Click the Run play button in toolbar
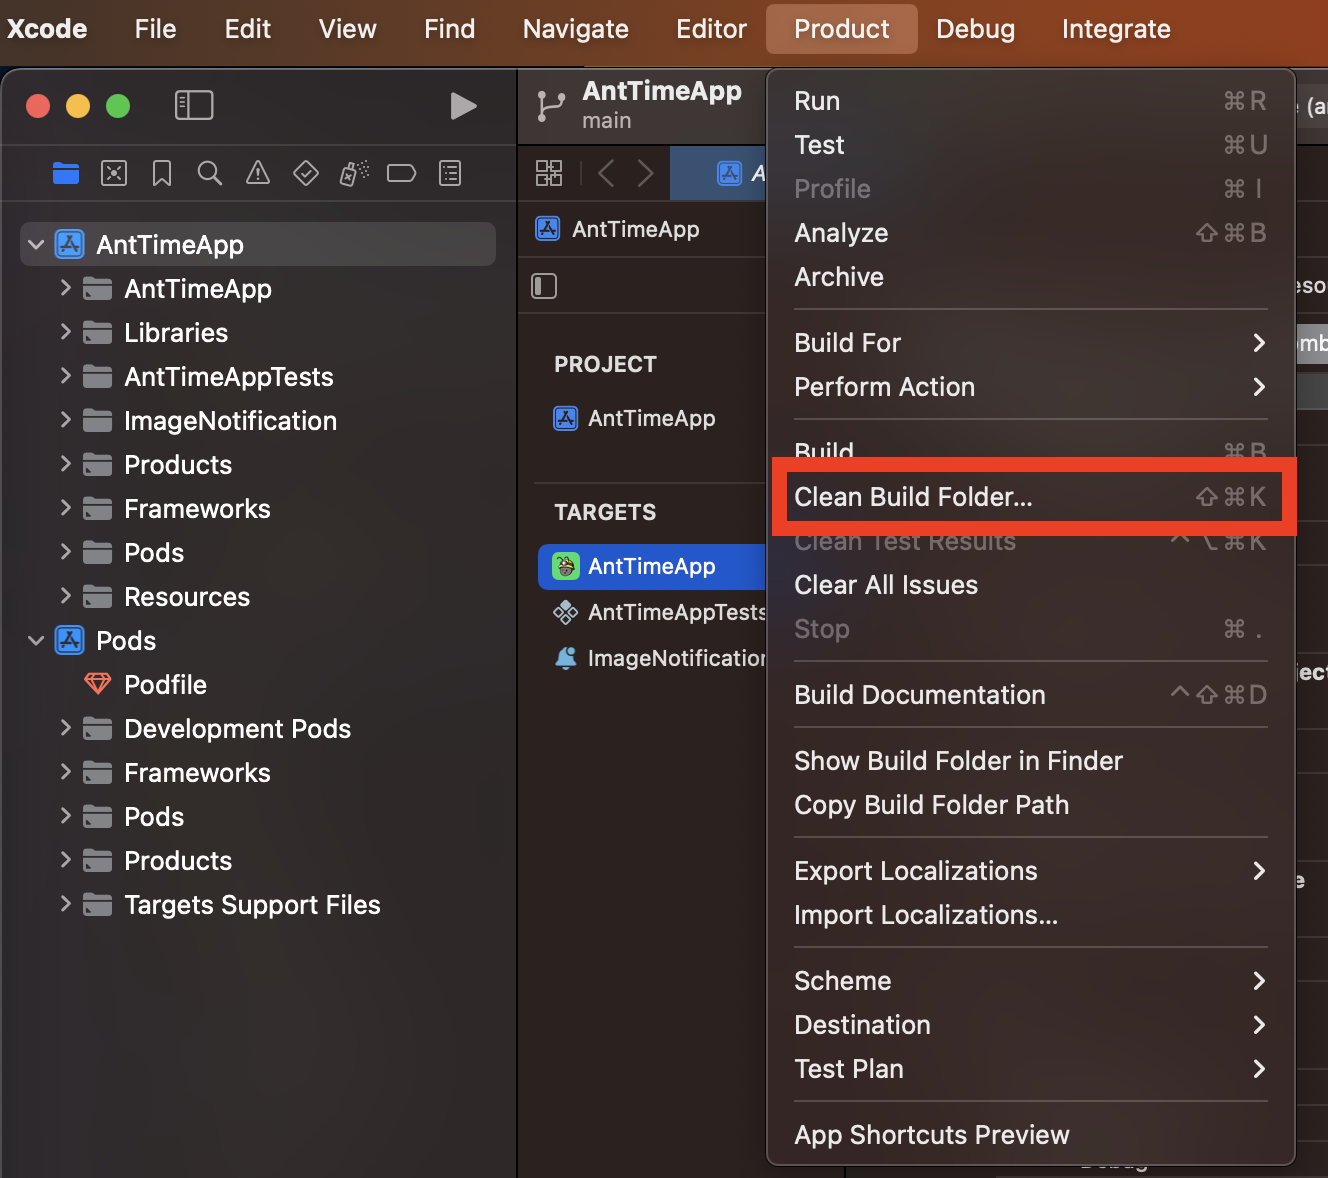 click(x=463, y=106)
